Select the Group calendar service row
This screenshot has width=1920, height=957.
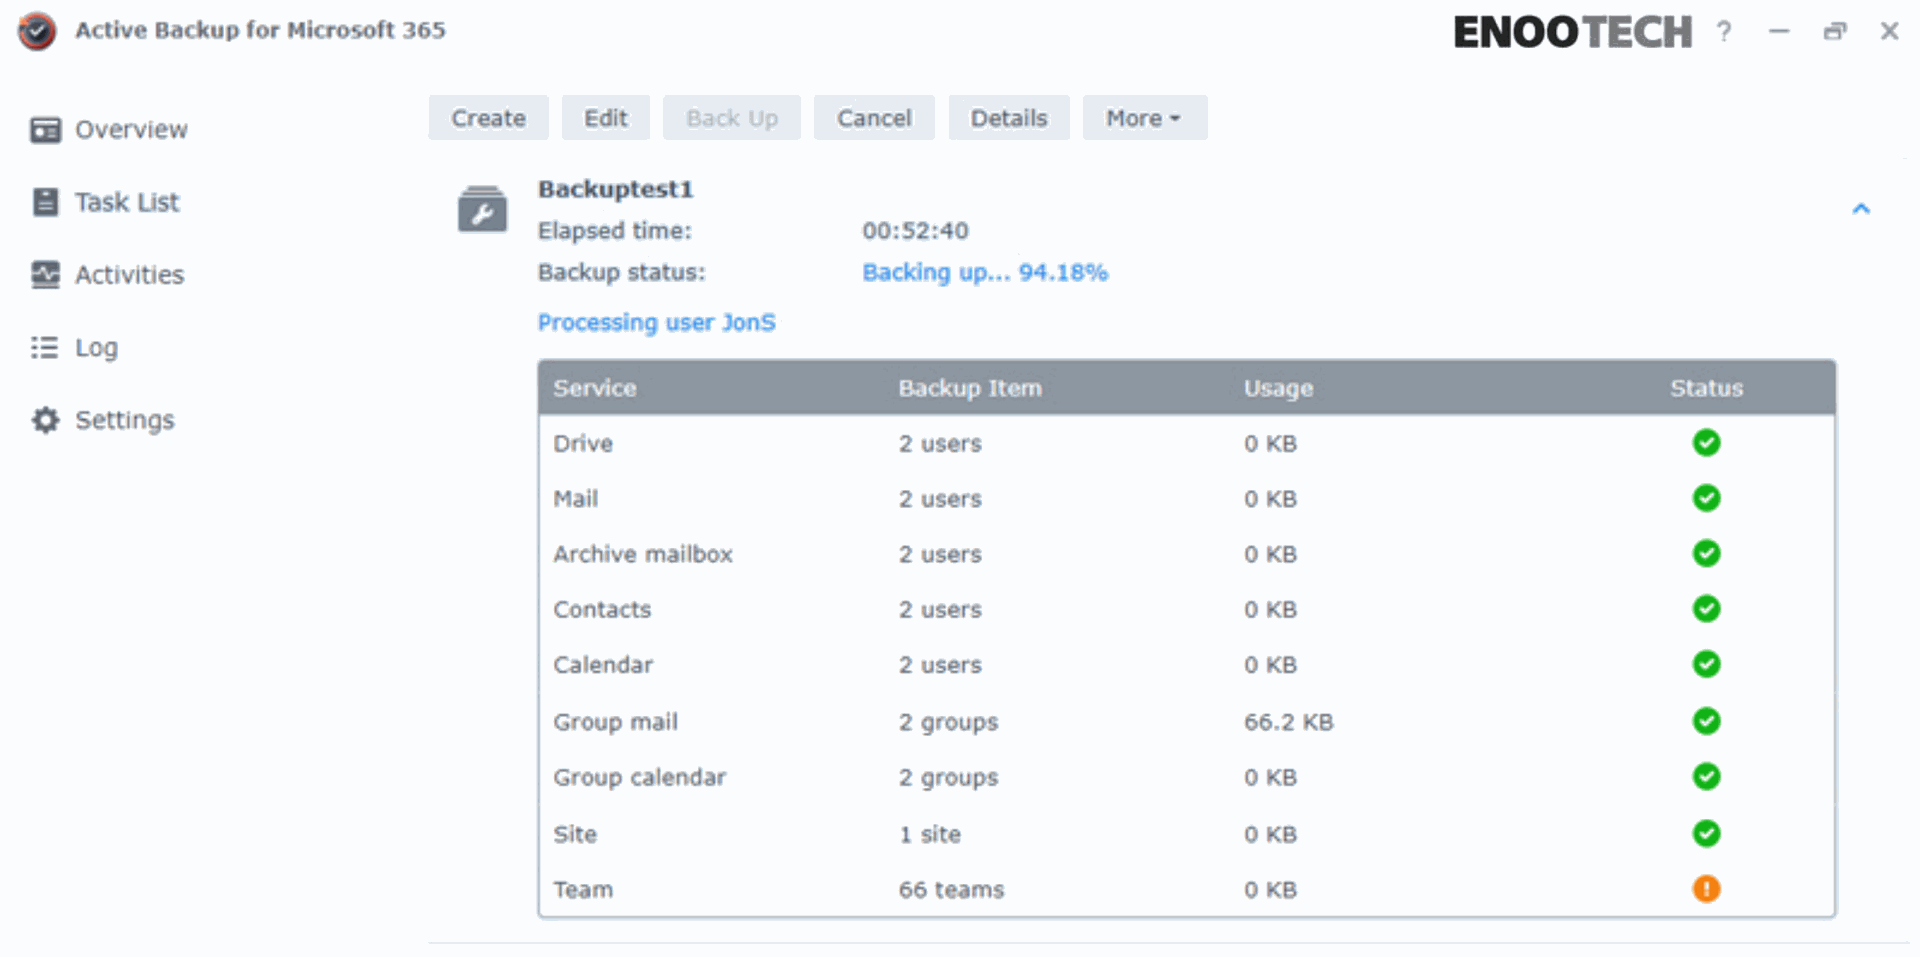point(1187,777)
